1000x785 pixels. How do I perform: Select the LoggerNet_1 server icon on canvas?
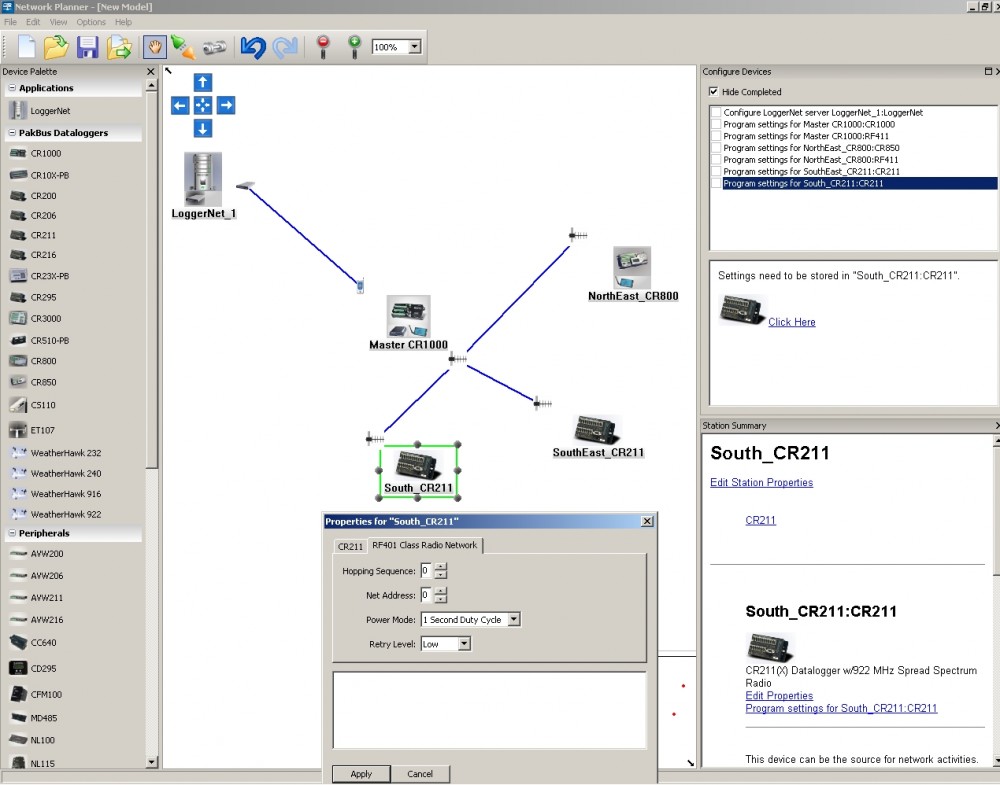[203, 179]
